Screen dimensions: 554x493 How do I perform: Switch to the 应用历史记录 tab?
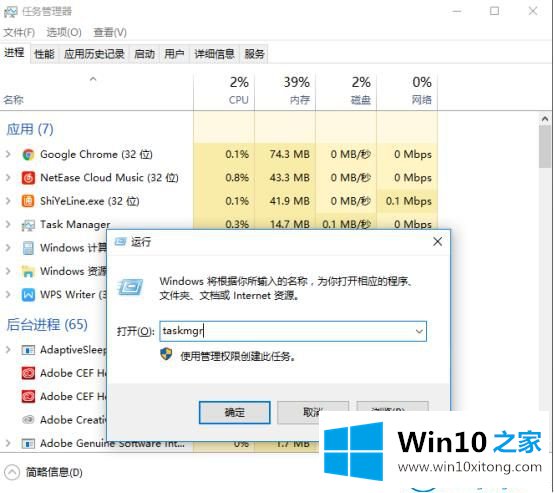click(x=94, y=54)
